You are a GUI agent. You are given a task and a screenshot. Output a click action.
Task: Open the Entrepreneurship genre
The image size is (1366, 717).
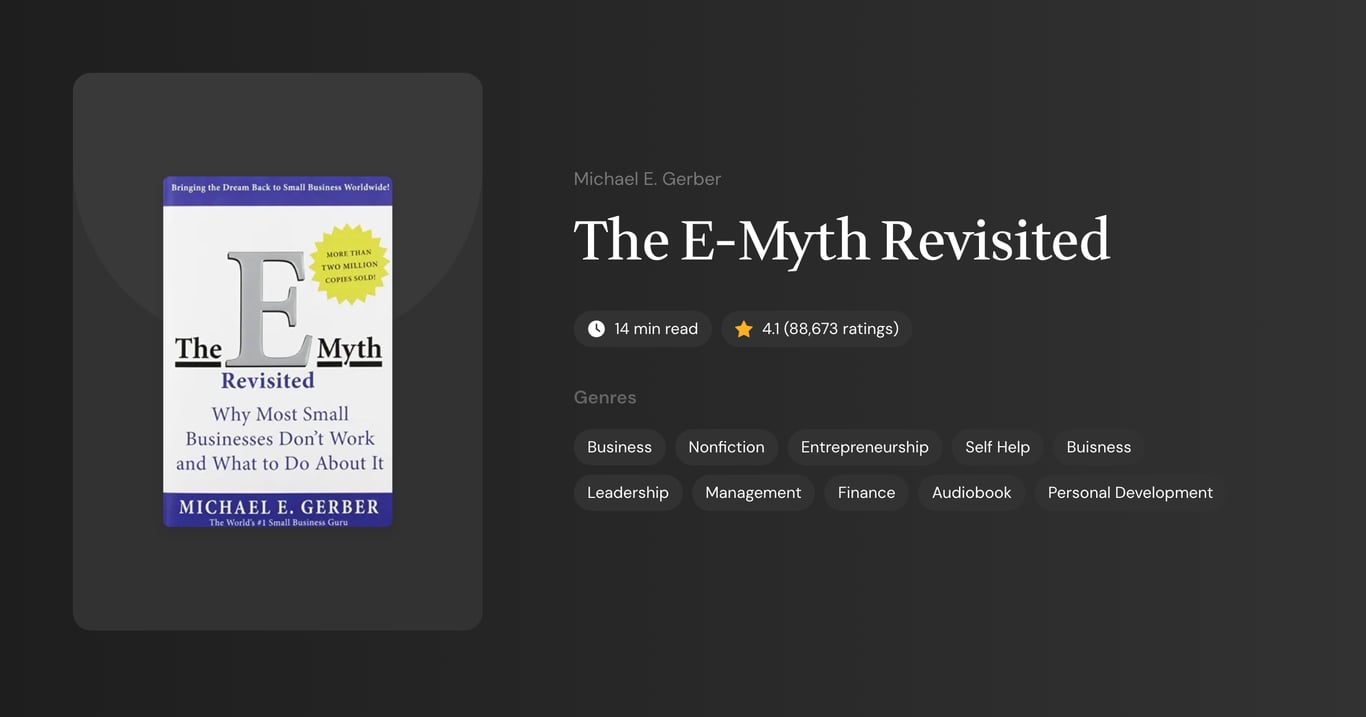864,447
